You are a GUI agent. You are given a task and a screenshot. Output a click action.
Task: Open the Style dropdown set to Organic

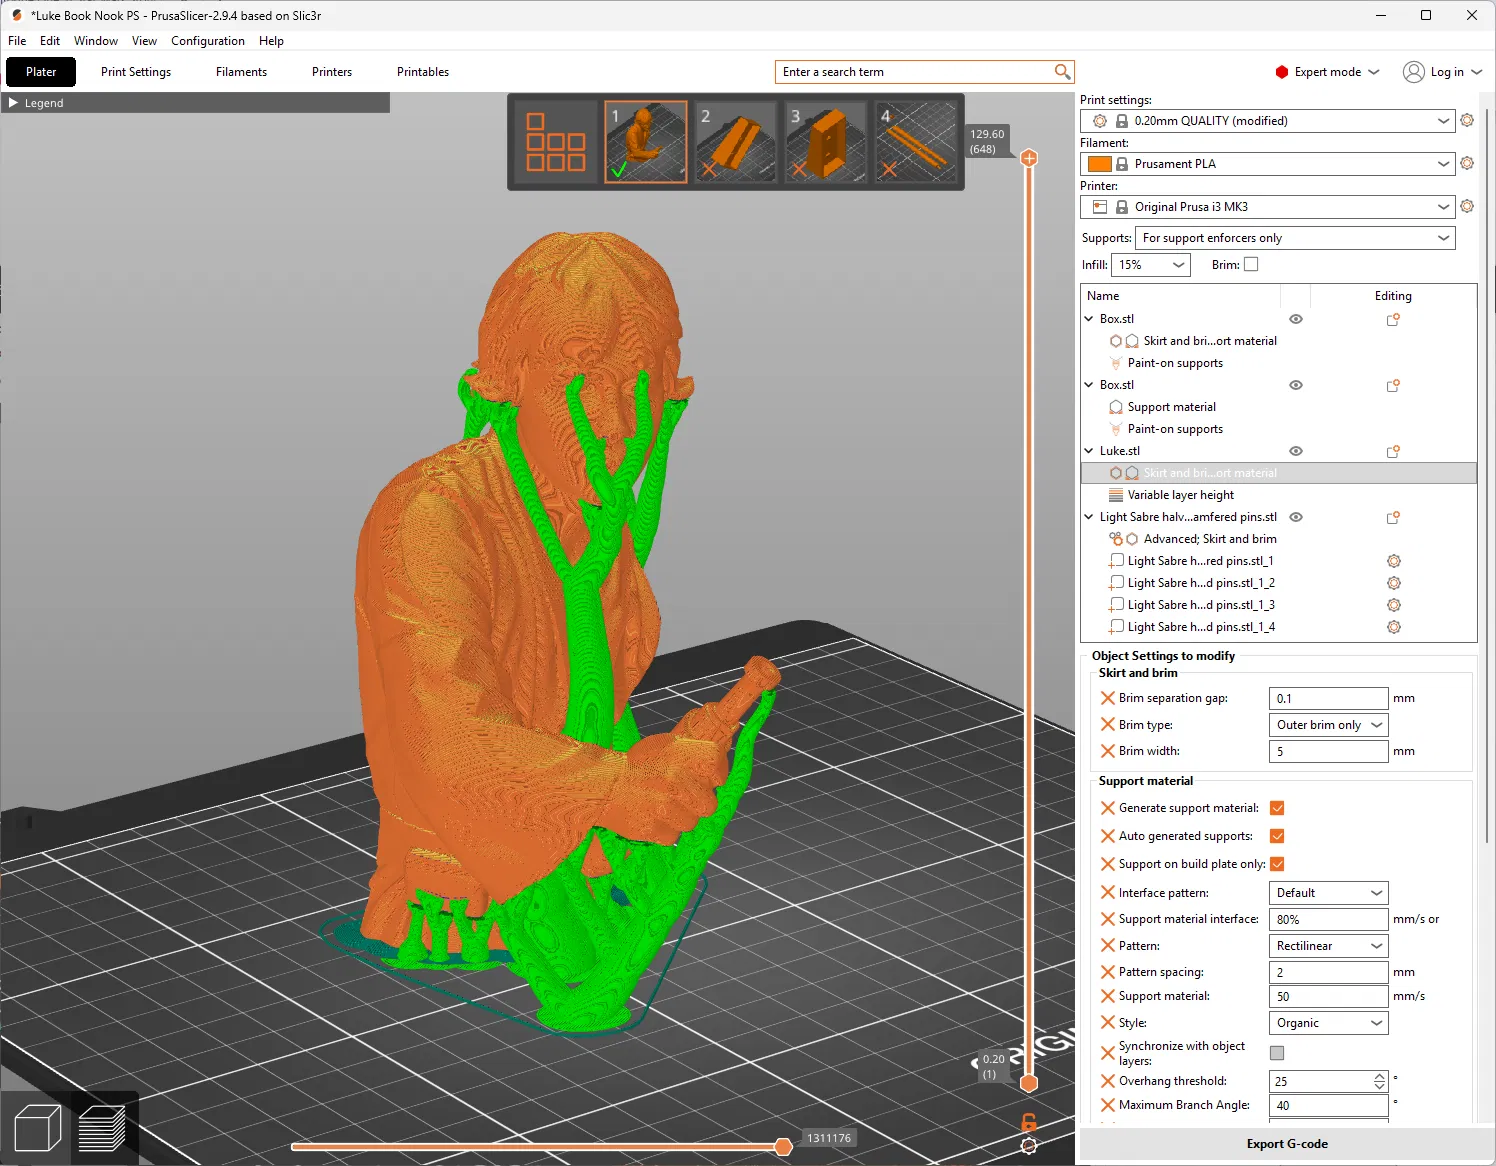[1328, 1023]
